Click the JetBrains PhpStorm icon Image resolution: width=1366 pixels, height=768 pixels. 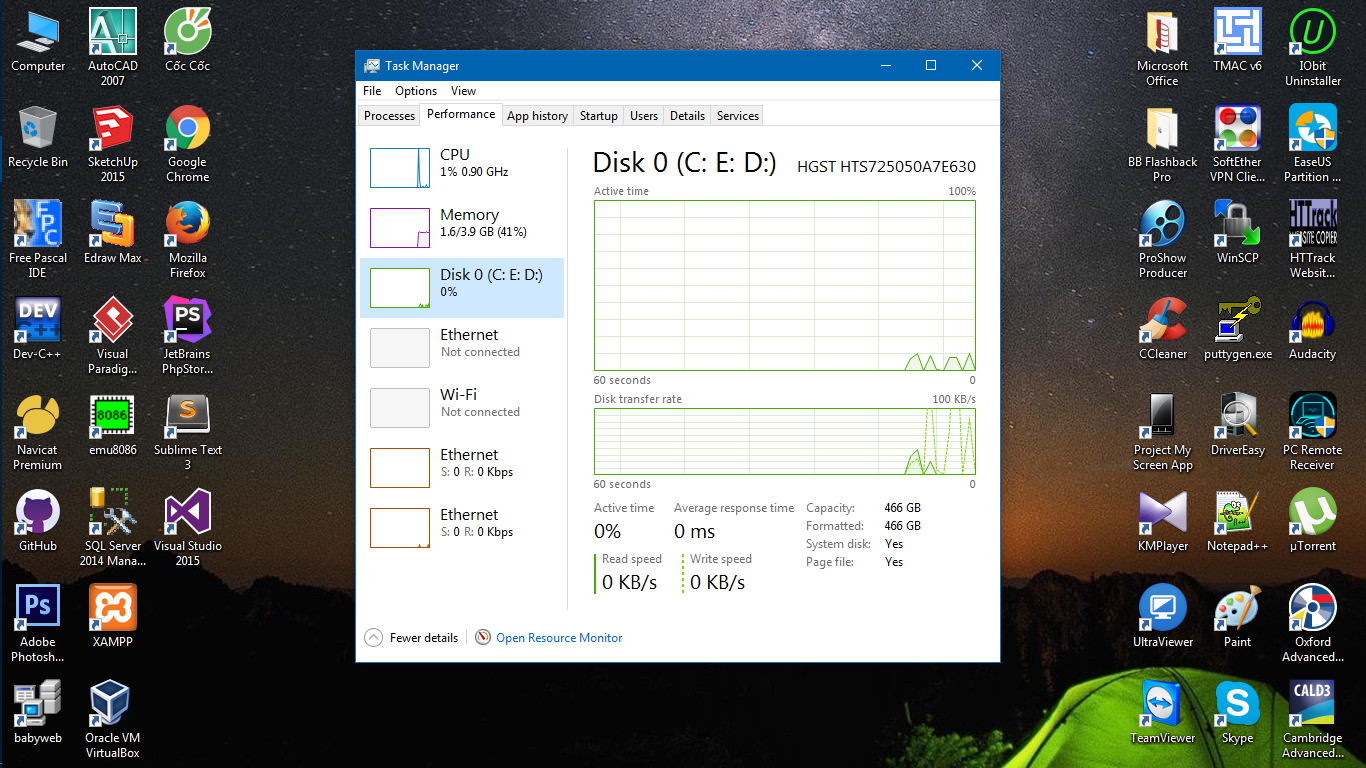coord(188,335)
